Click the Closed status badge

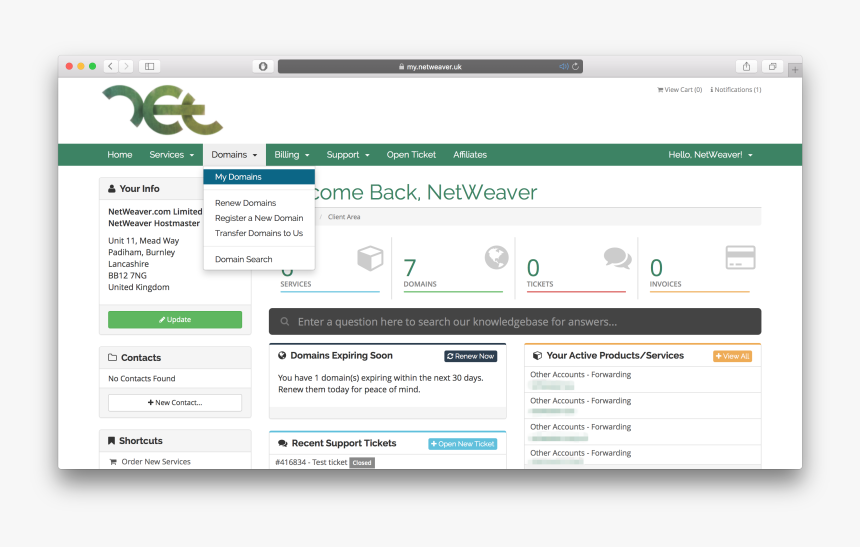(362, 463)
